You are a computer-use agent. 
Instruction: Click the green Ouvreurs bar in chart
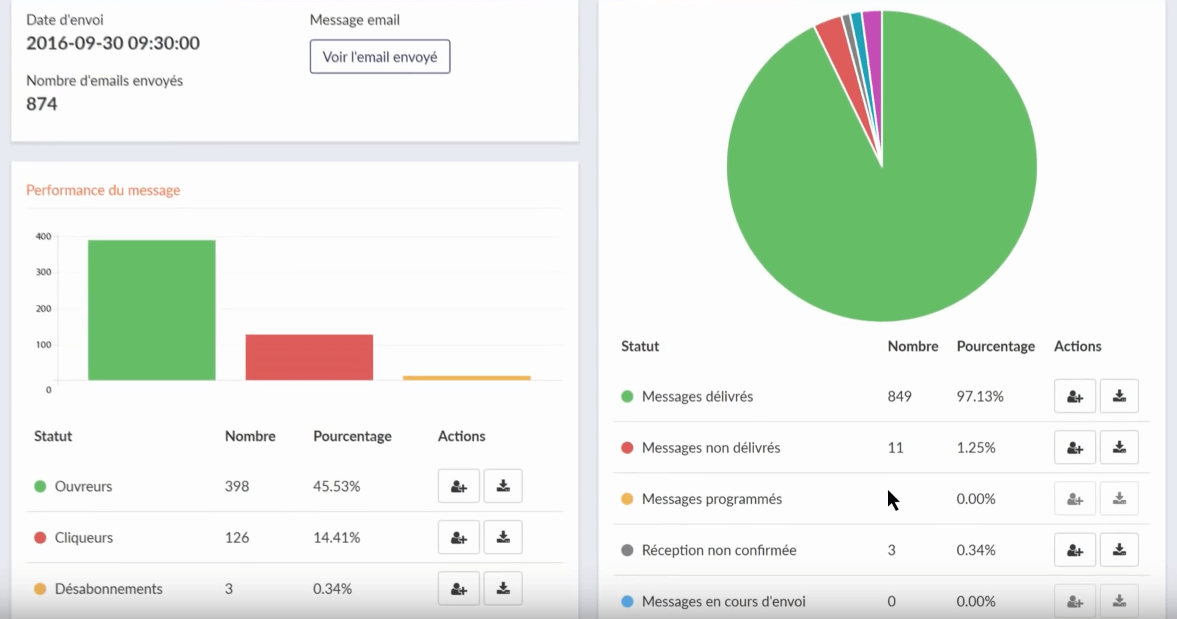152,310
